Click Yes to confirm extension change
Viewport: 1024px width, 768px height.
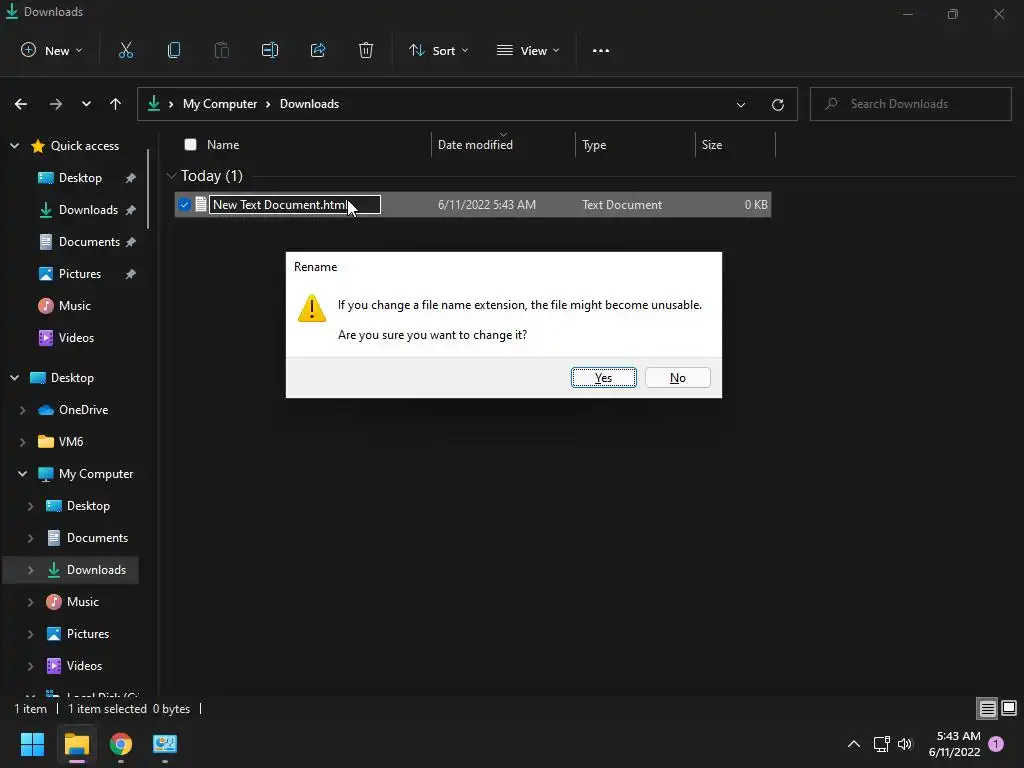[x=603, y=377]
